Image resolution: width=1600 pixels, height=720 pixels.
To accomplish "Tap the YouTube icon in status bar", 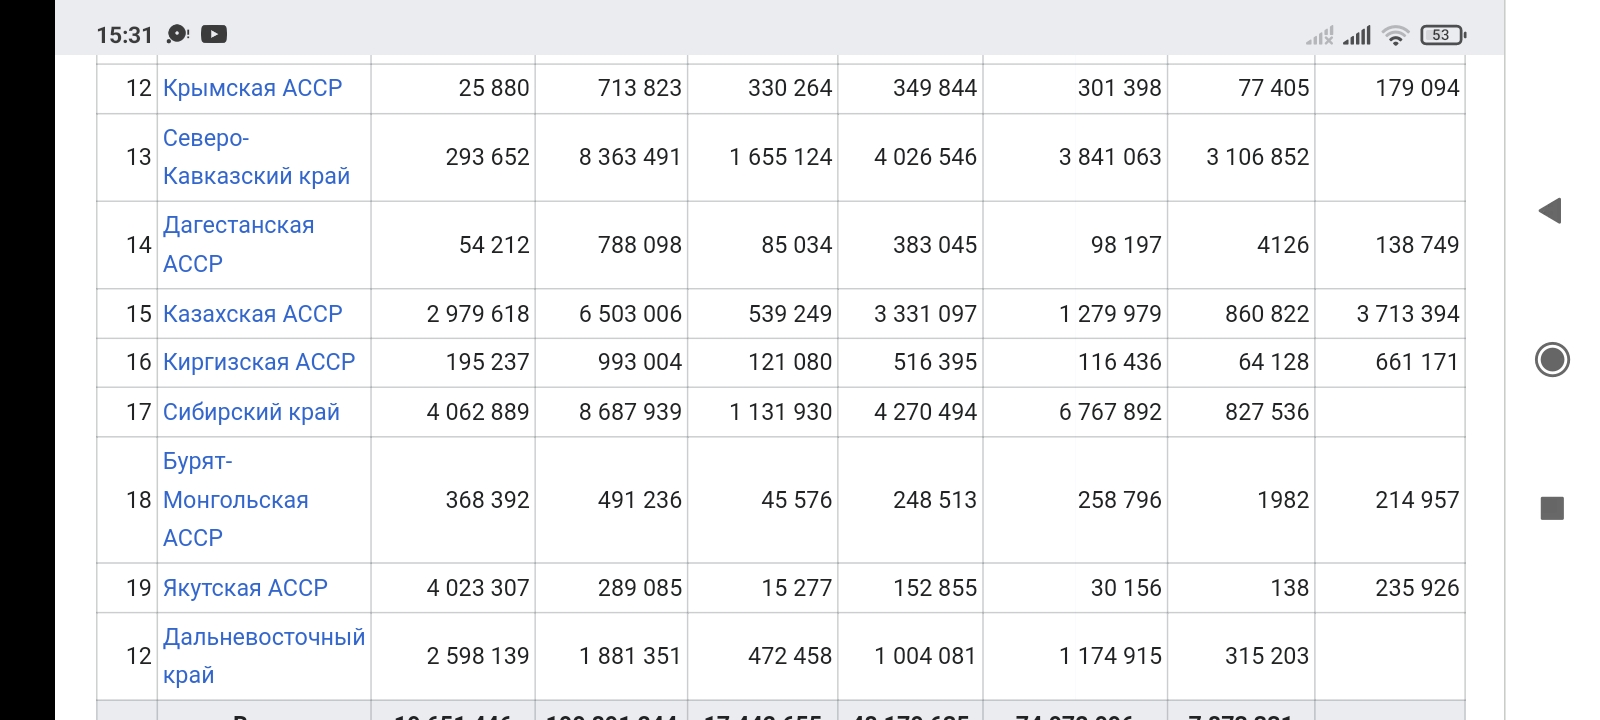I will click(x=214, y=34).
